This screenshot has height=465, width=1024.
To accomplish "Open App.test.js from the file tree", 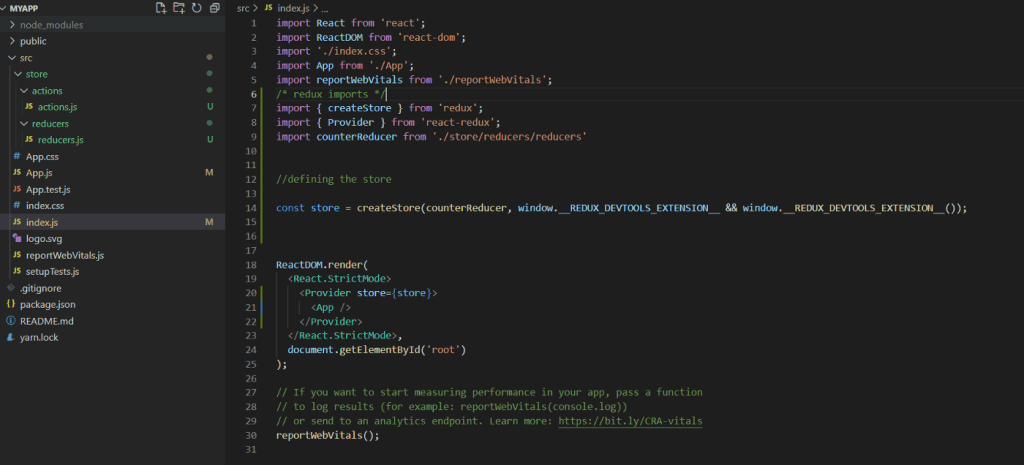I will 48,189.
